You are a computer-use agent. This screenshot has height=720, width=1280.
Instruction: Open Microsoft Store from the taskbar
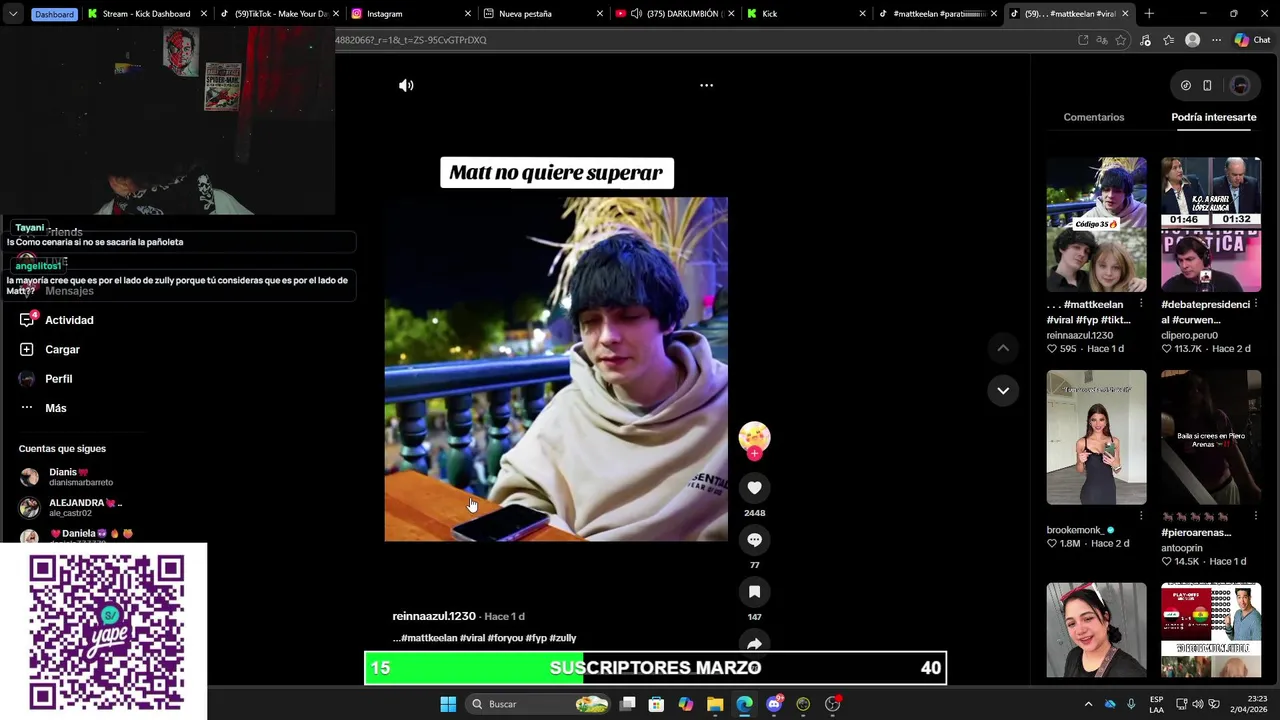[656, 704]
